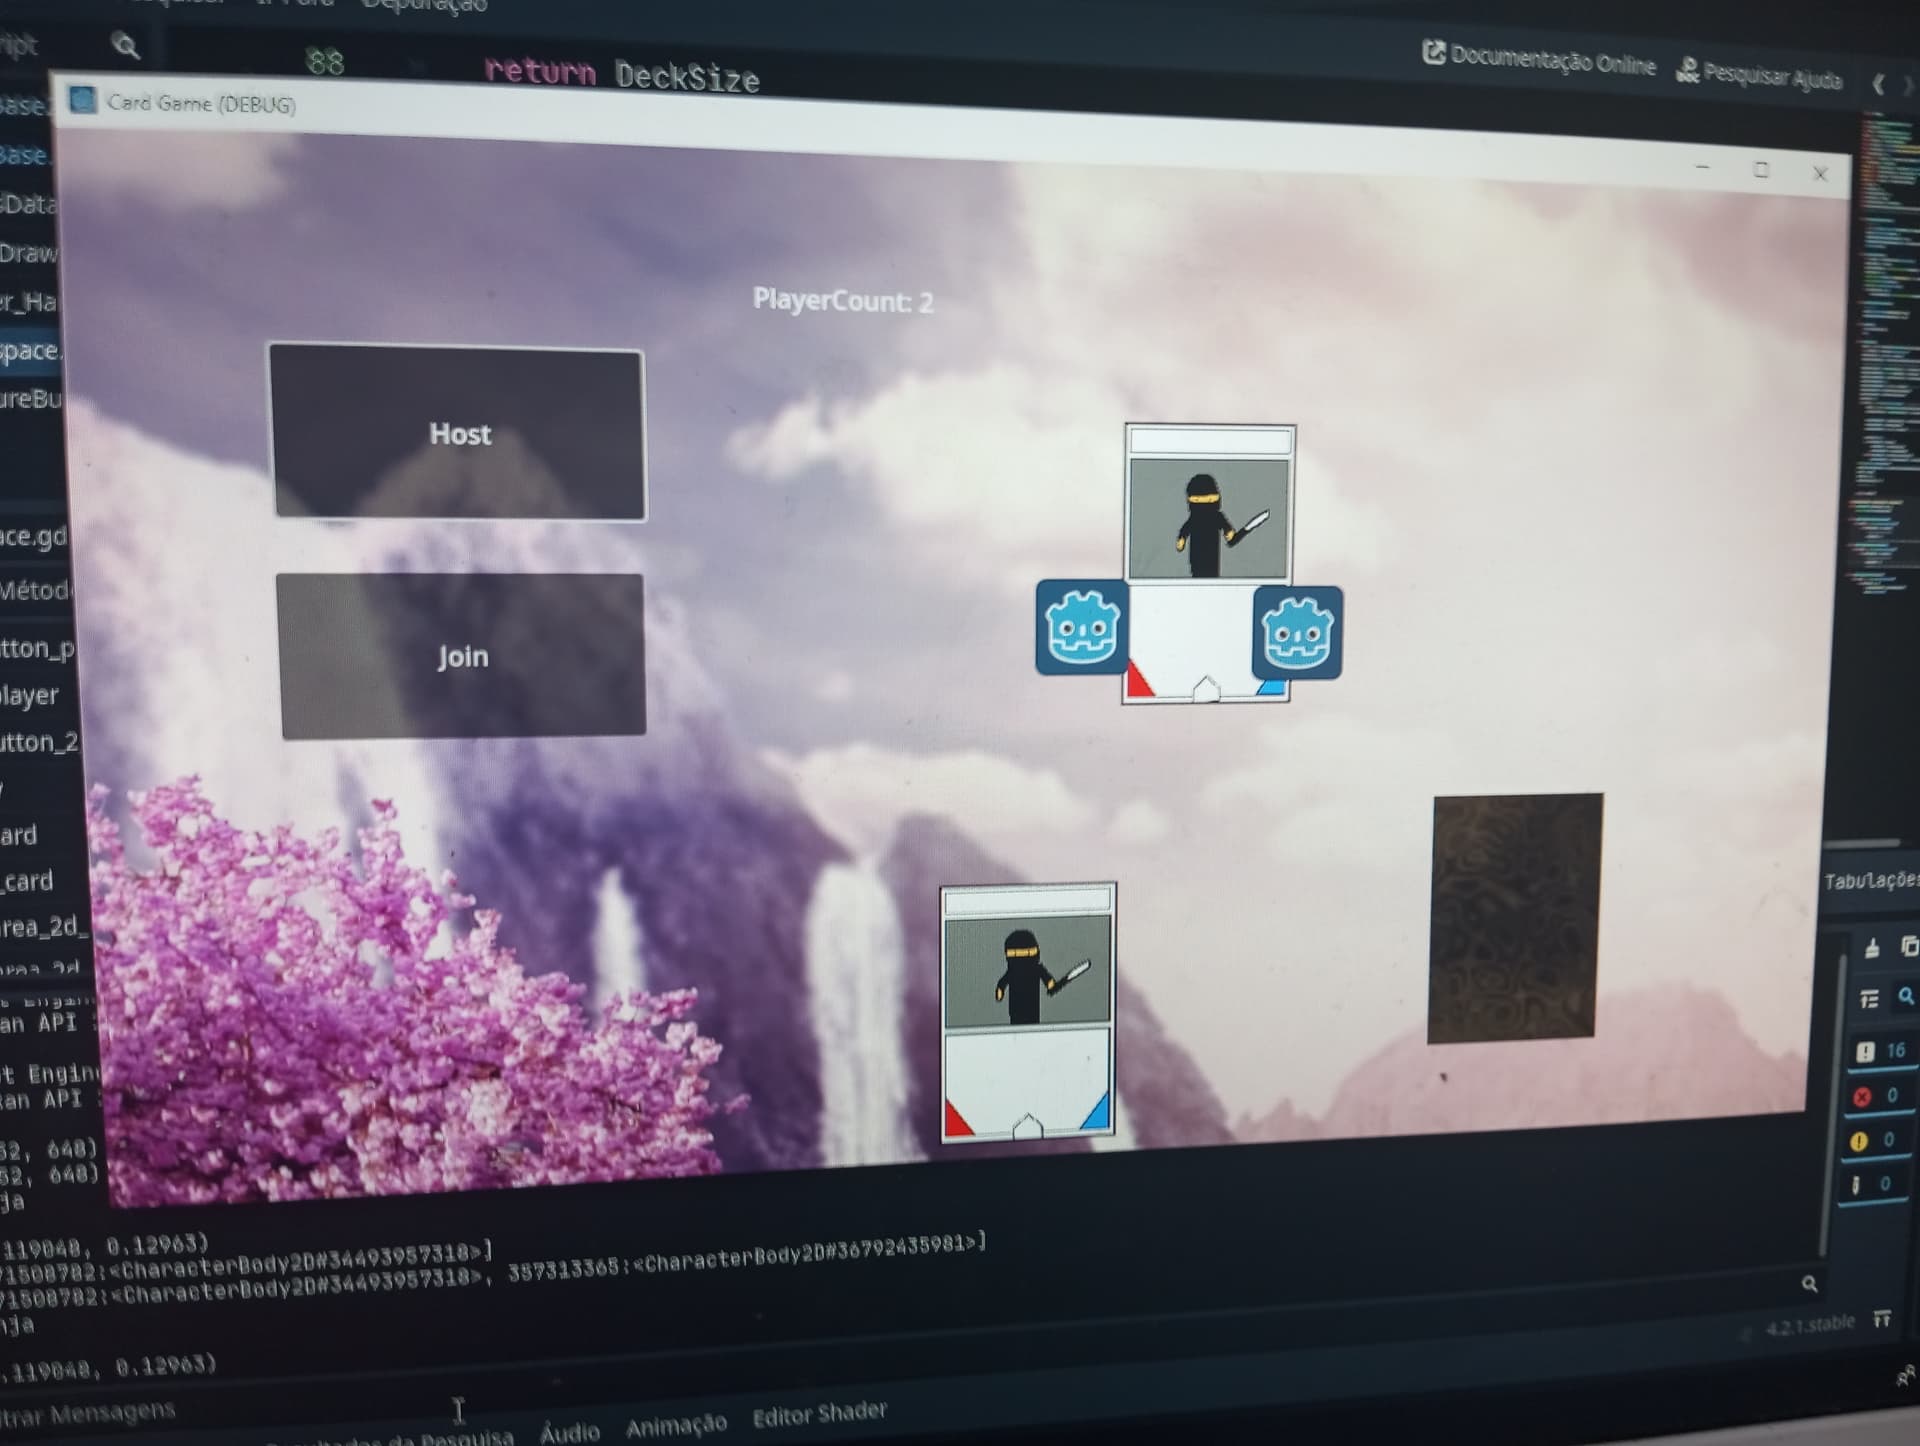Open the Depuração menu in Godot editor
The image size is (1920, 1446).
[424, 6]
